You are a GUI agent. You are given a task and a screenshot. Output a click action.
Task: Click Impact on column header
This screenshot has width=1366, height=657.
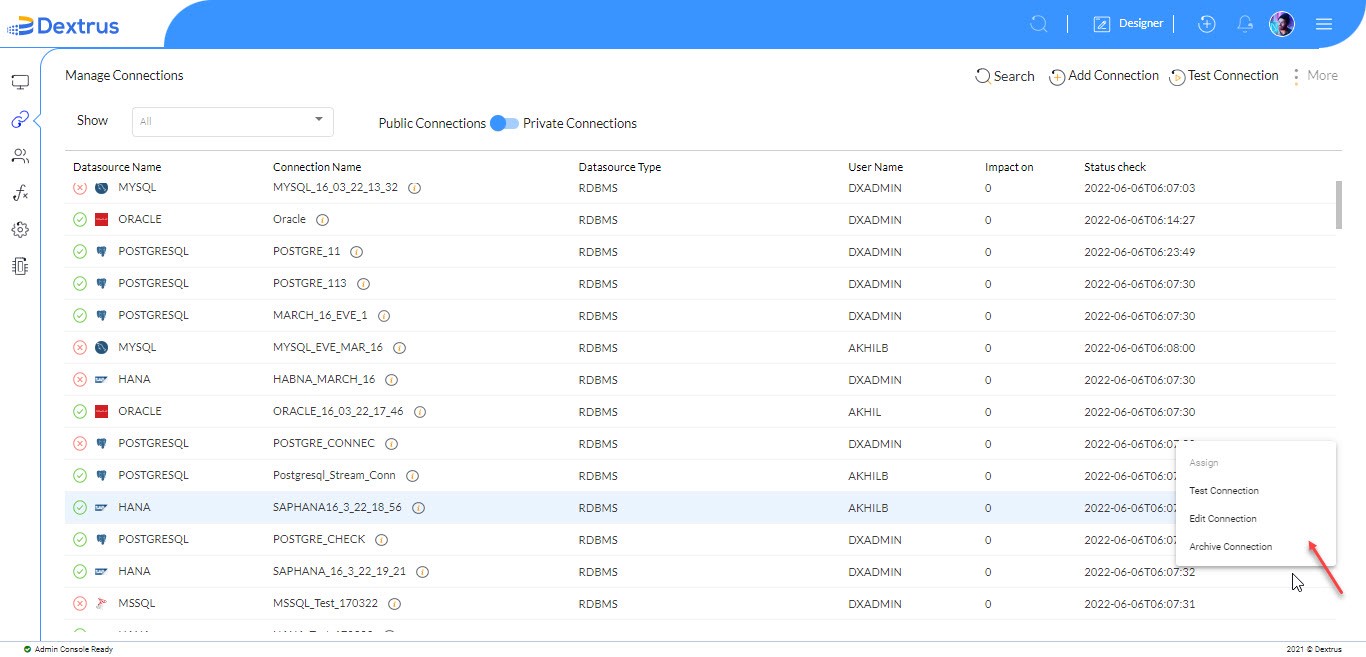(1009, 167)
